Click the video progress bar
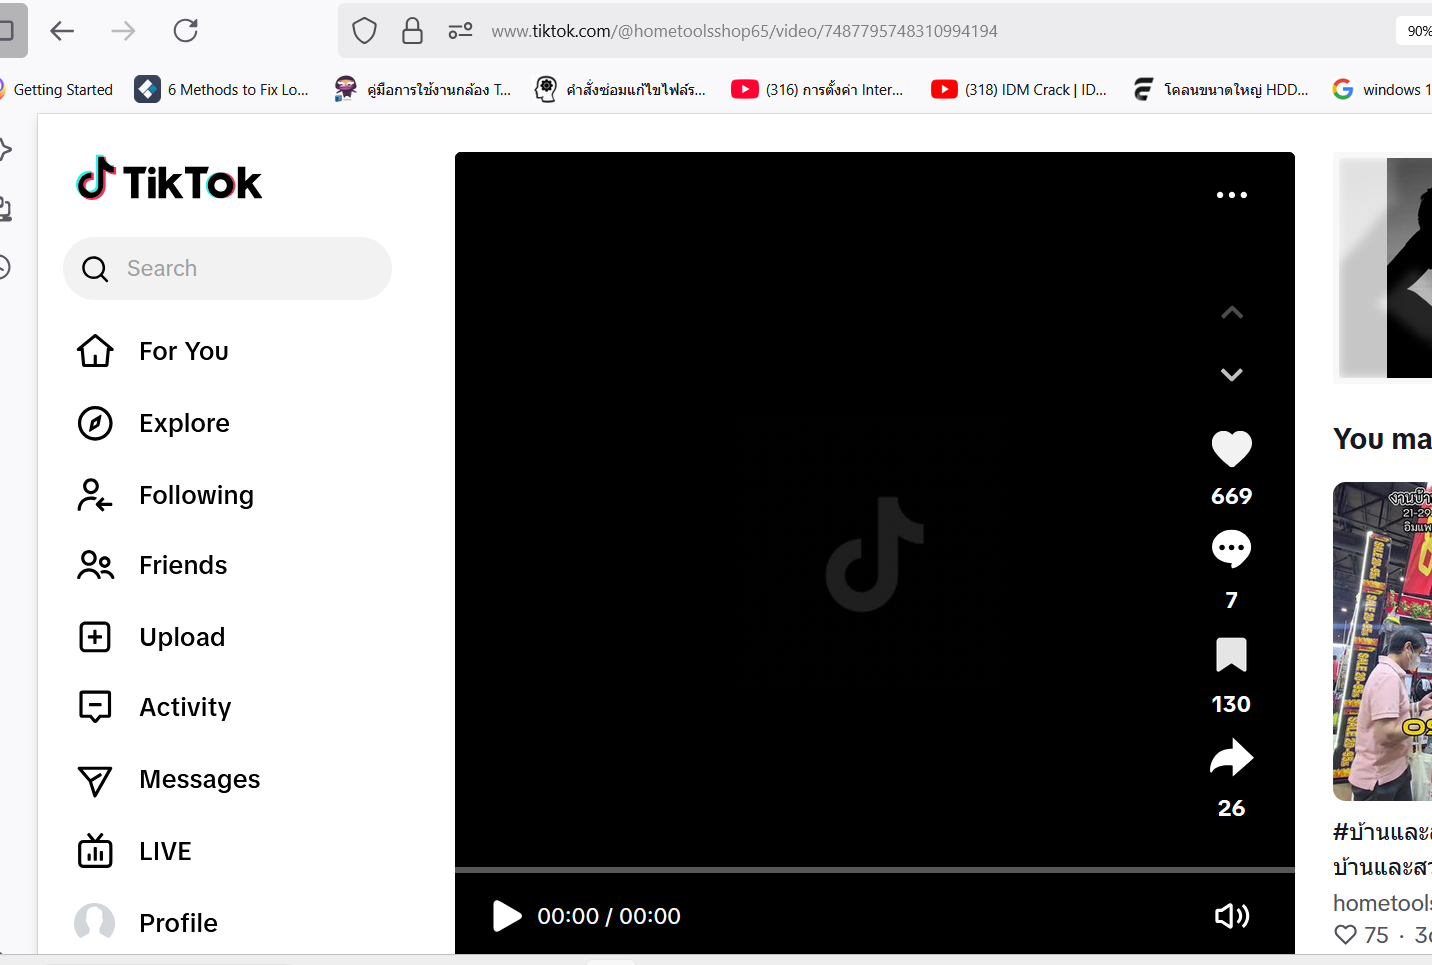Viewport: 1432px width, 965px height. click(875, 870)
